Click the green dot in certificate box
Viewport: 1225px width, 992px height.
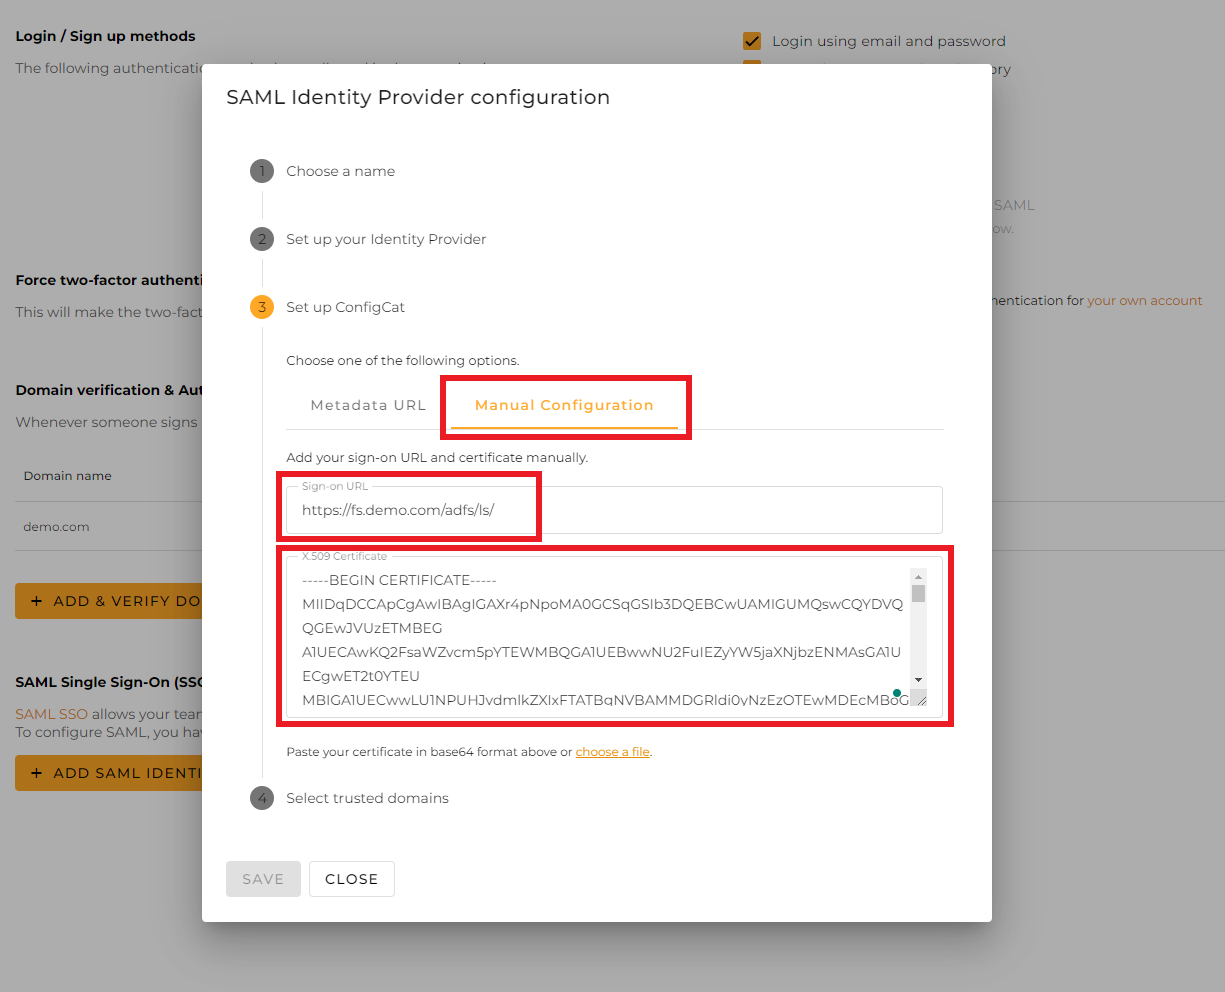click(x=897, y=693)
